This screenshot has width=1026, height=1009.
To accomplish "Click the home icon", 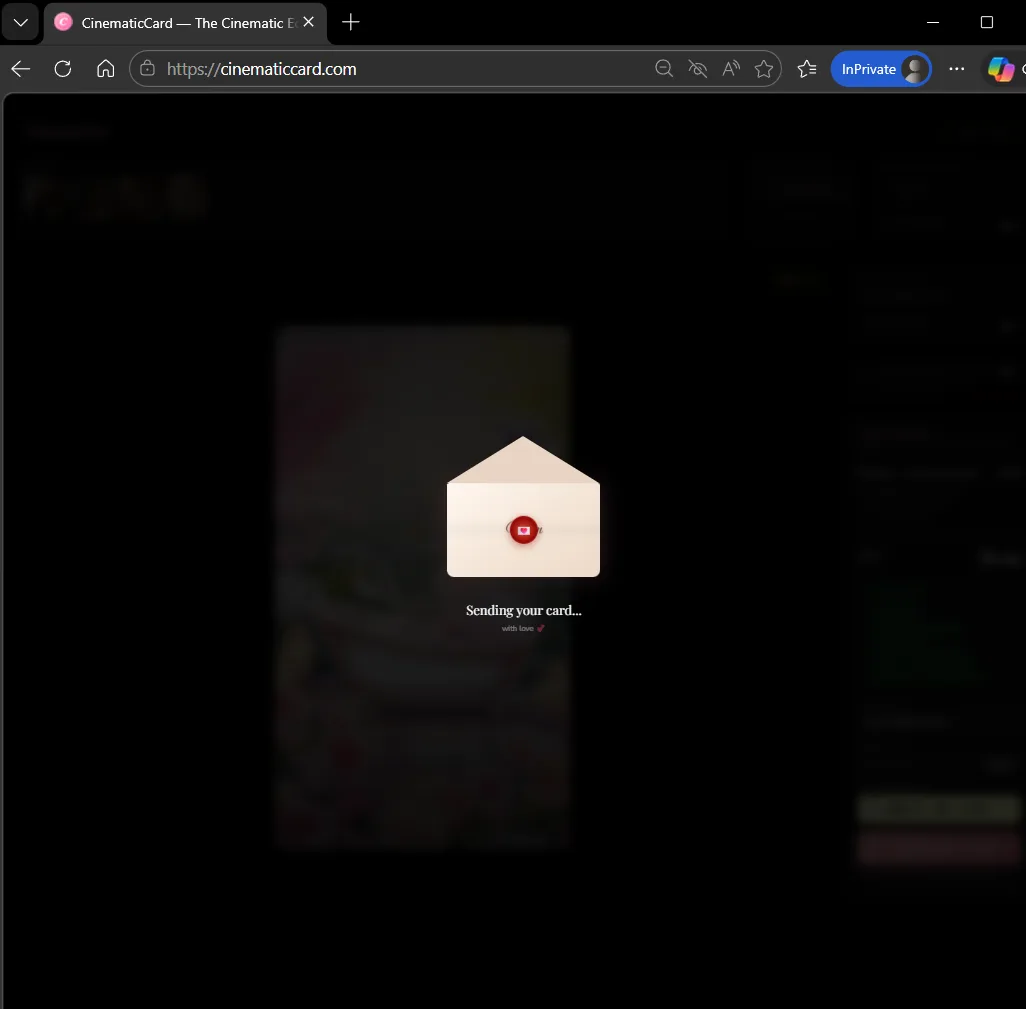I will coord(105,69).
